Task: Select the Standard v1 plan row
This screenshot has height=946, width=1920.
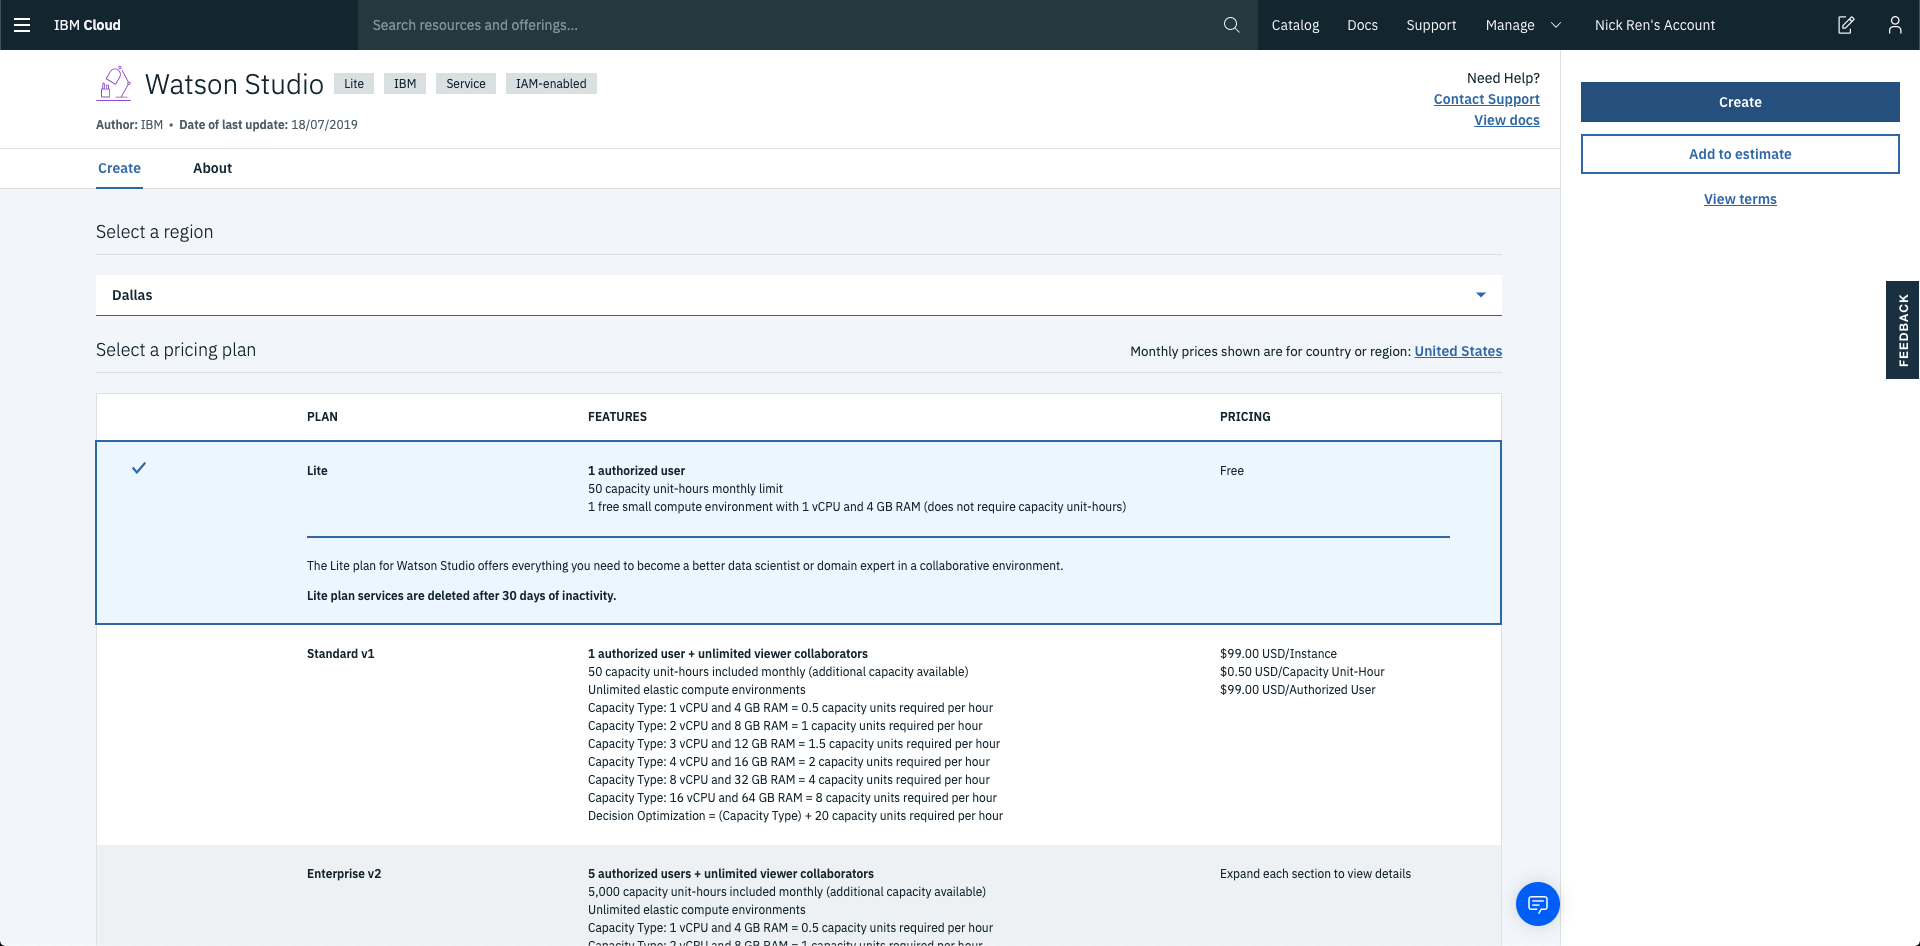Action: [798, 735]
